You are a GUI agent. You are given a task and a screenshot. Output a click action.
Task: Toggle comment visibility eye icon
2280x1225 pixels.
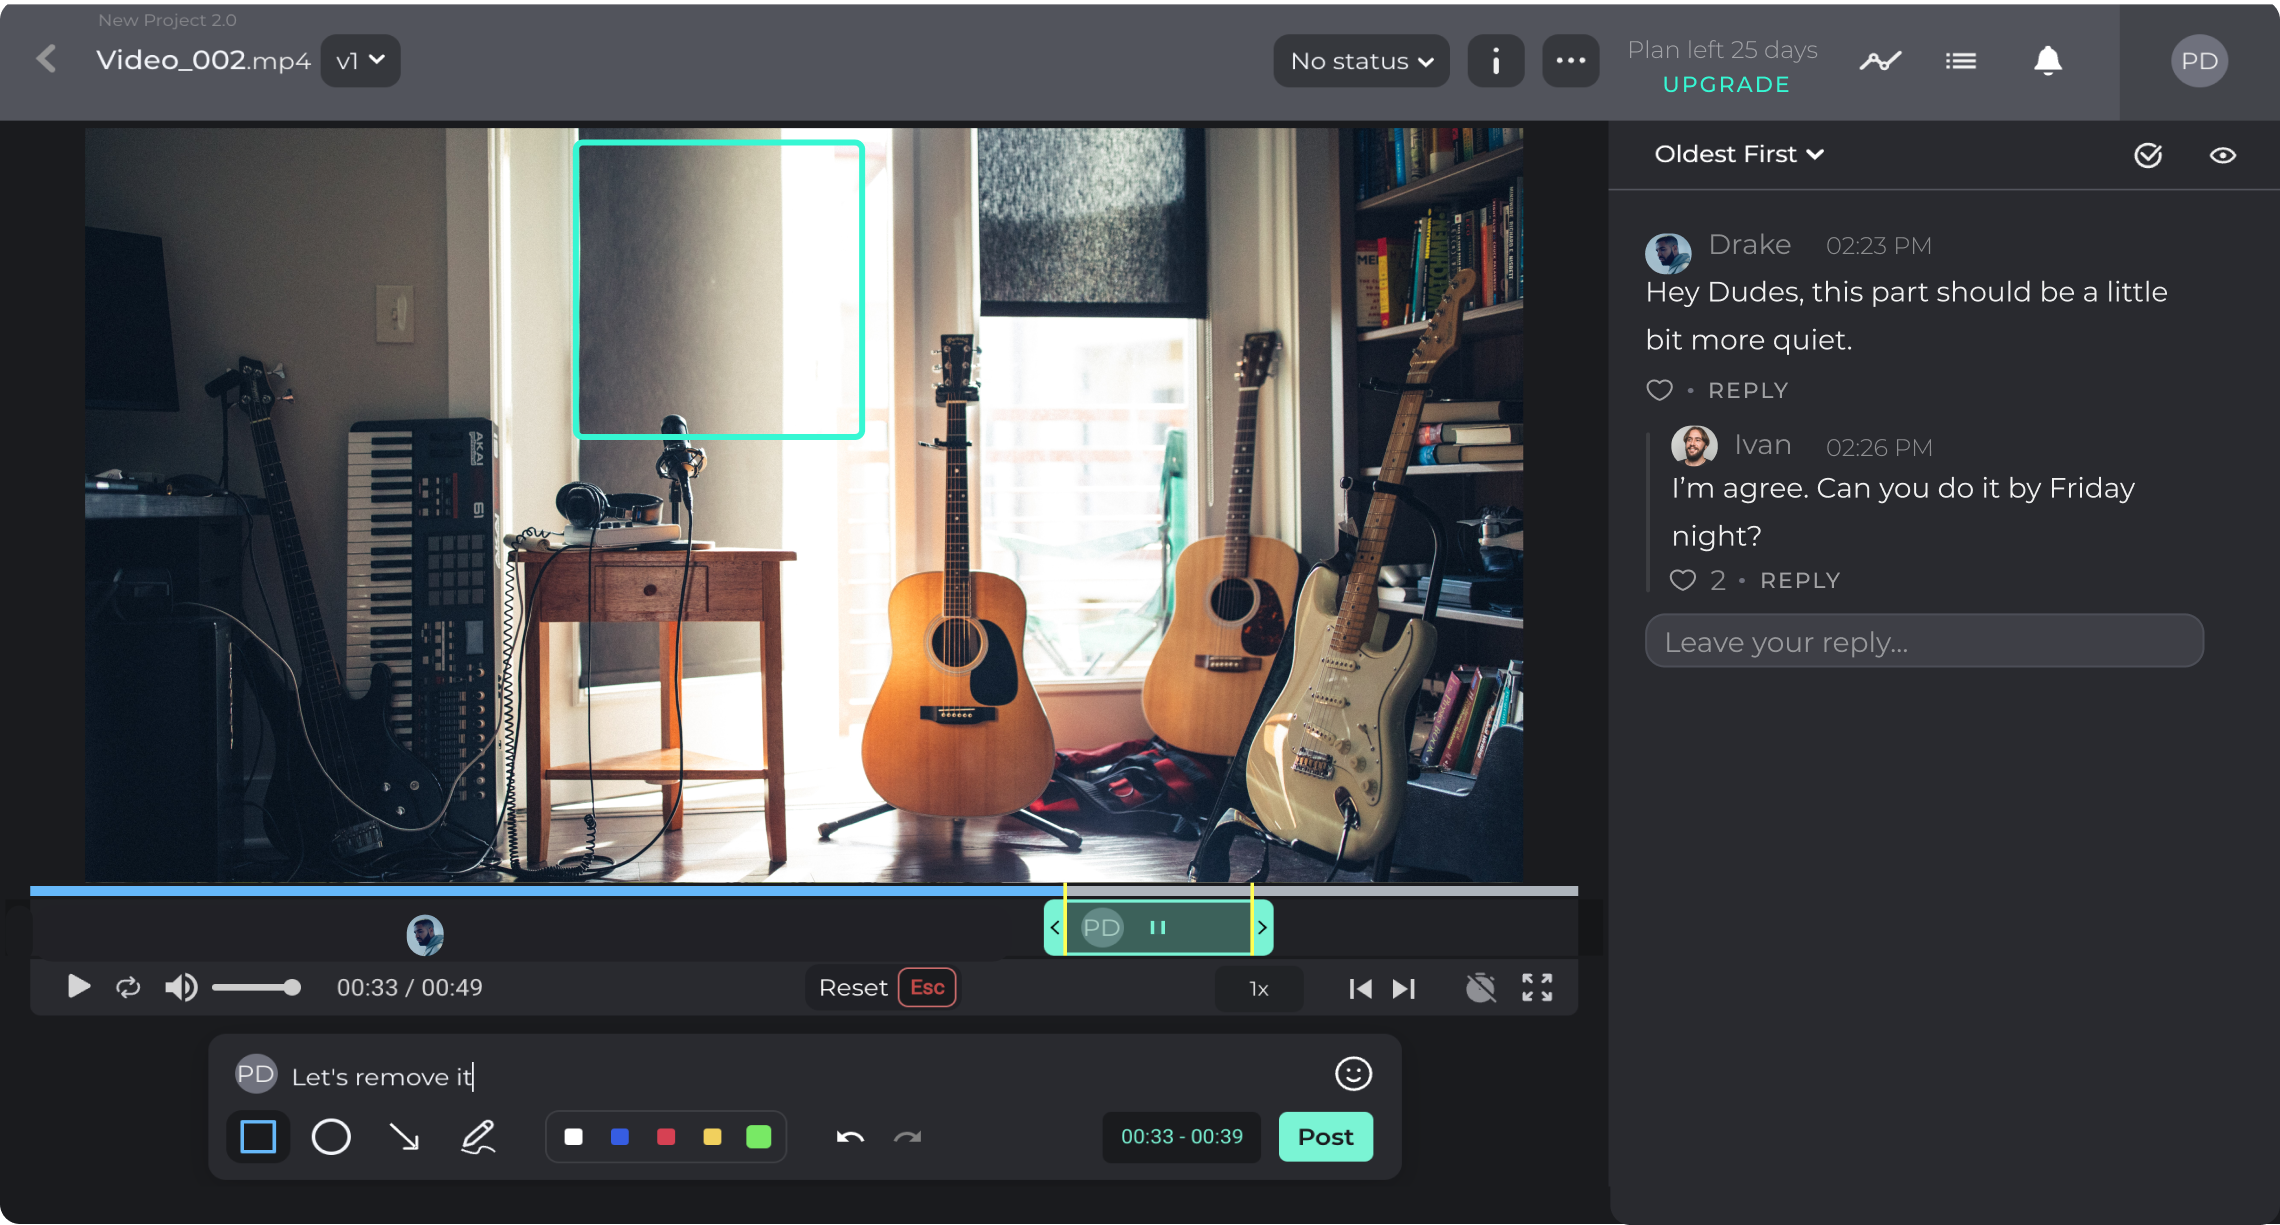(x=2222, y=155)
